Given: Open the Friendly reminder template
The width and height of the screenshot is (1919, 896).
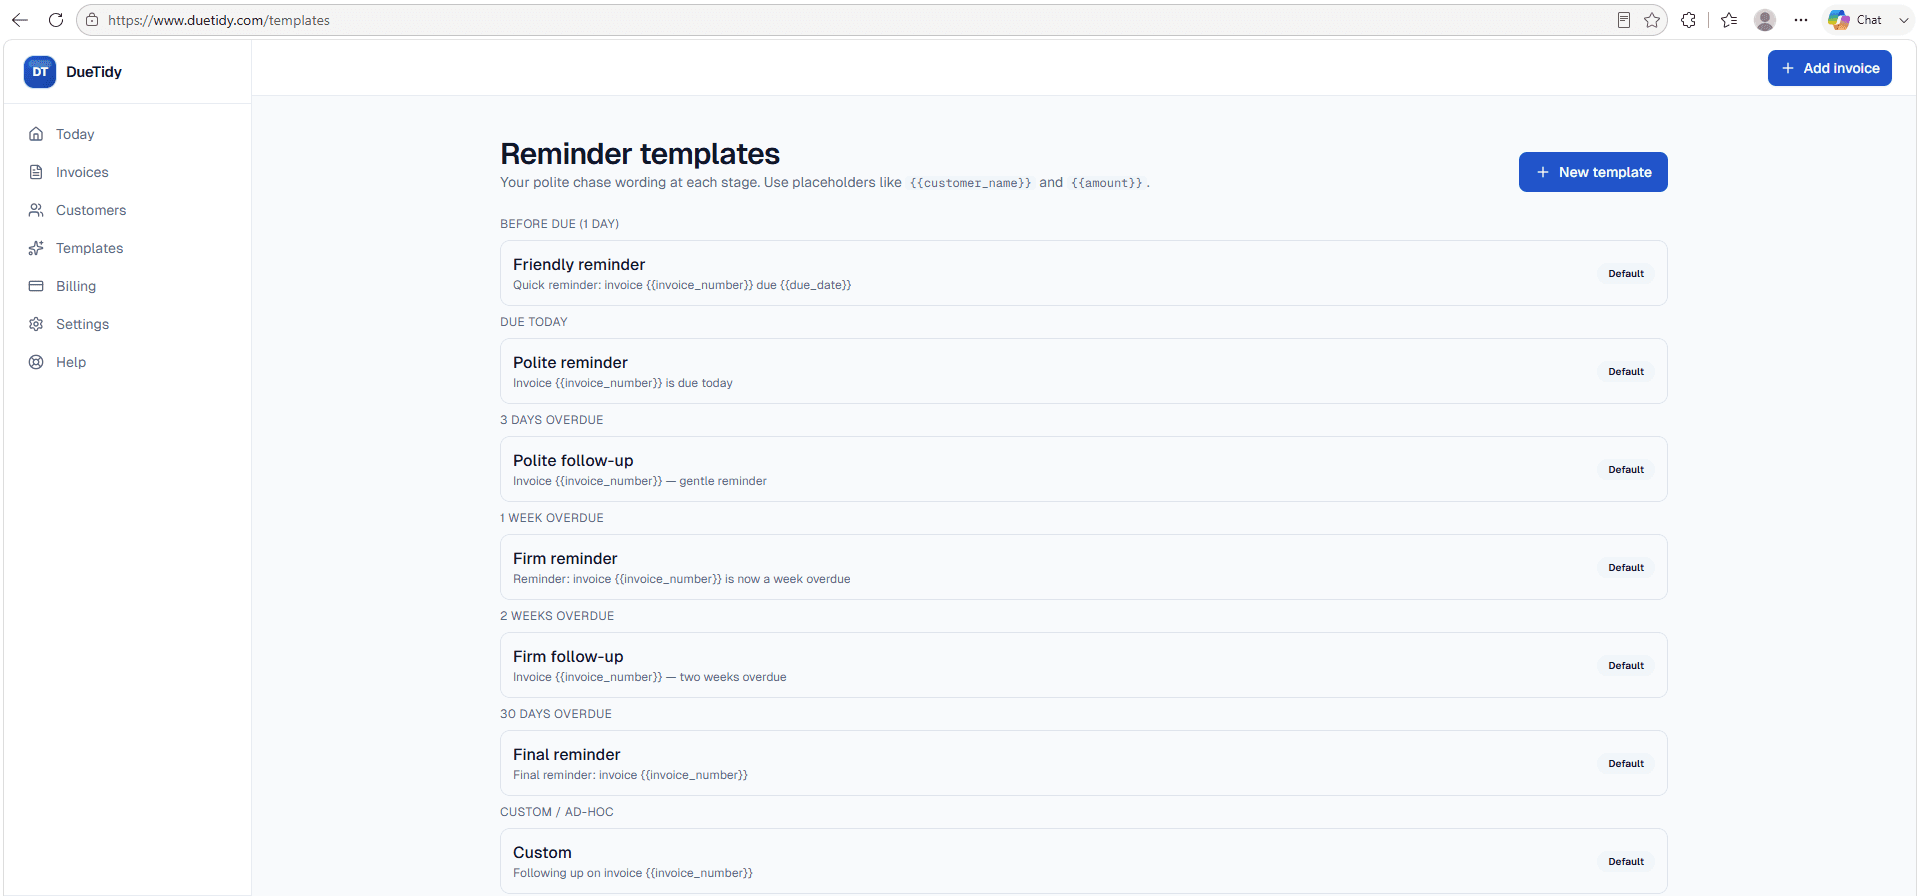Looking at the screenshot, I should (1083, 273).
